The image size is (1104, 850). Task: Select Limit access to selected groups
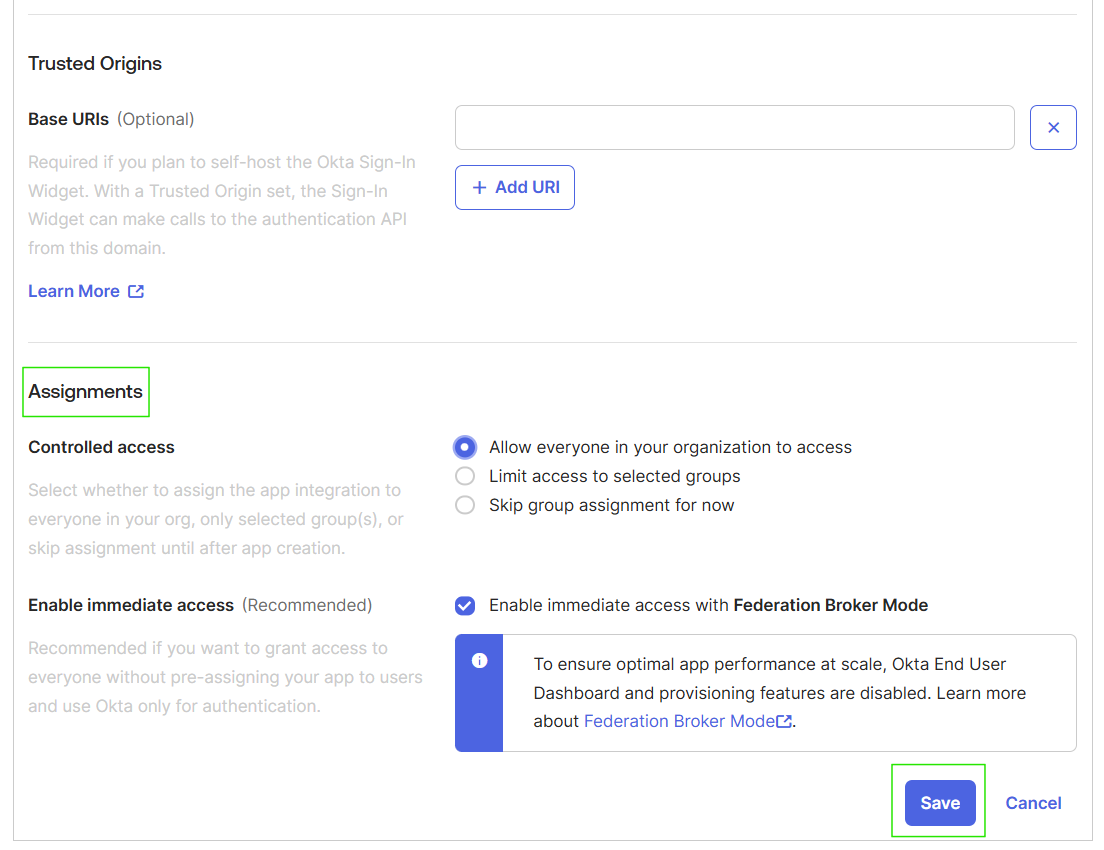coord(465,476)
